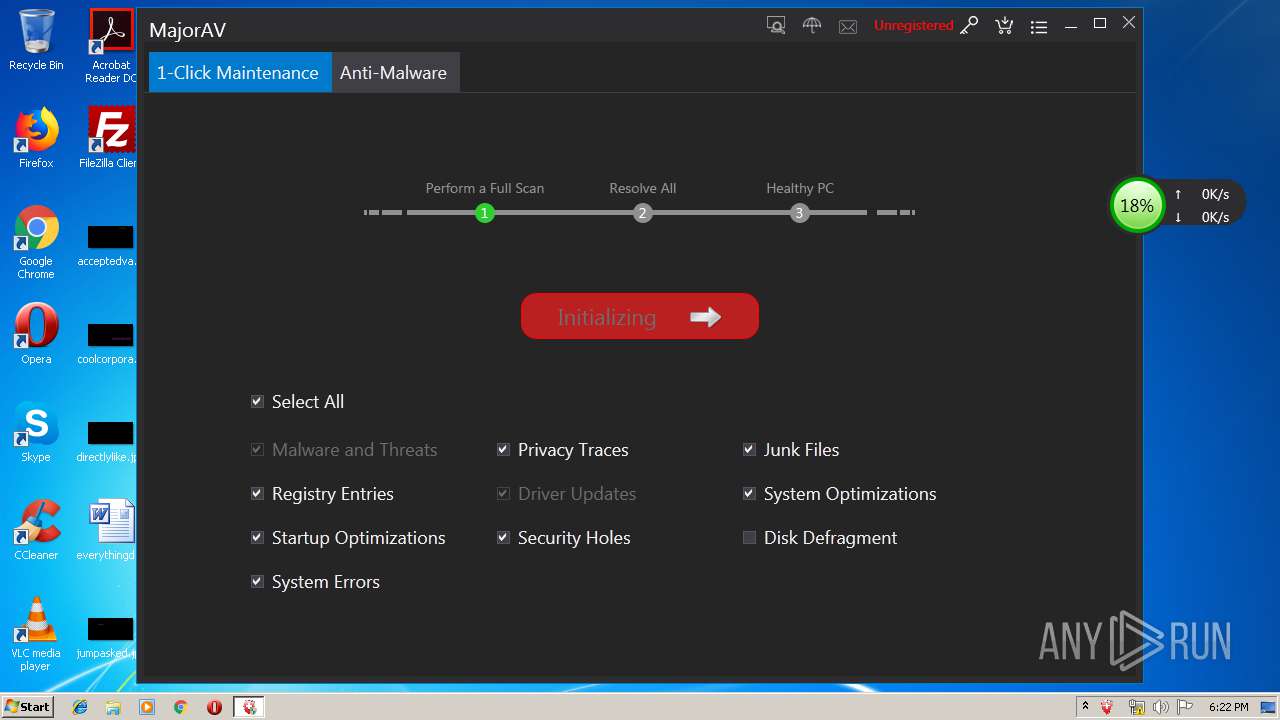Click the key registration icon
Screen dimensions: 1280x720
pos(969,26)
